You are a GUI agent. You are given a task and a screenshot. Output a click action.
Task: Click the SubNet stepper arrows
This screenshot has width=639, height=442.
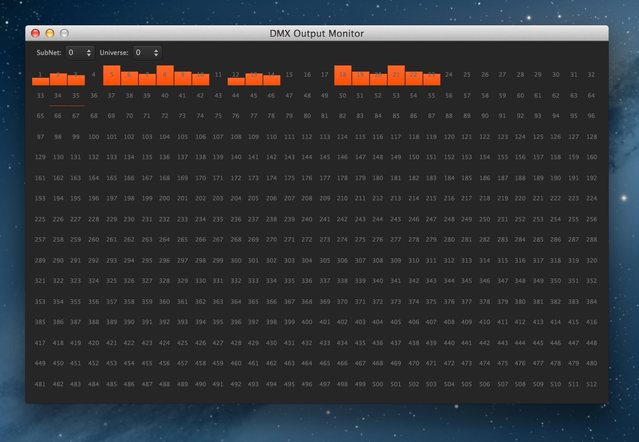pyautogui.click(x=89, y=53)
